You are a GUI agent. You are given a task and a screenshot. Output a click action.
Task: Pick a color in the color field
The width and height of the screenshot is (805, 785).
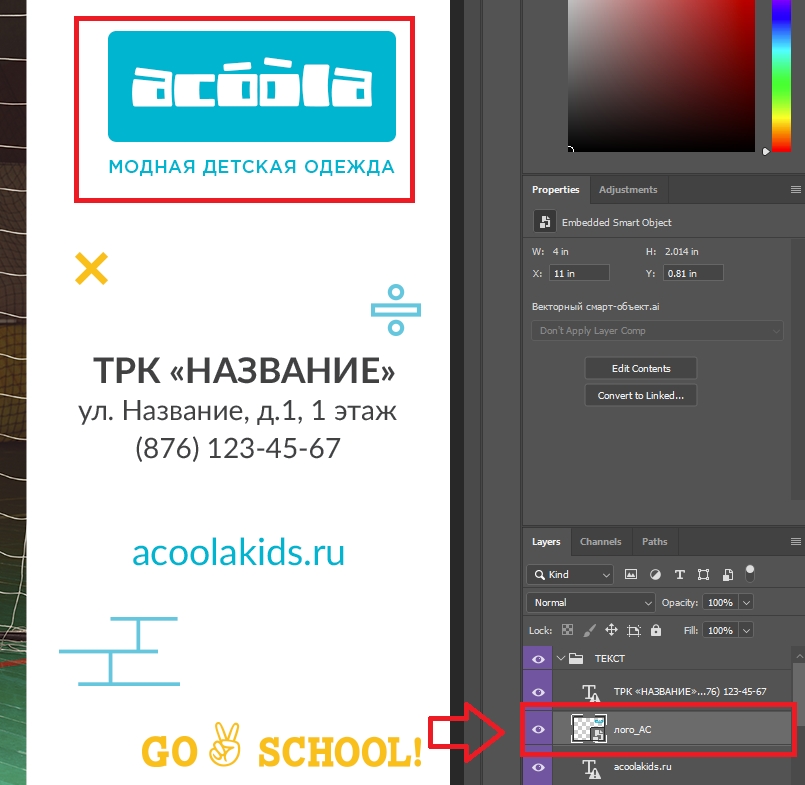tap(661, 75)
